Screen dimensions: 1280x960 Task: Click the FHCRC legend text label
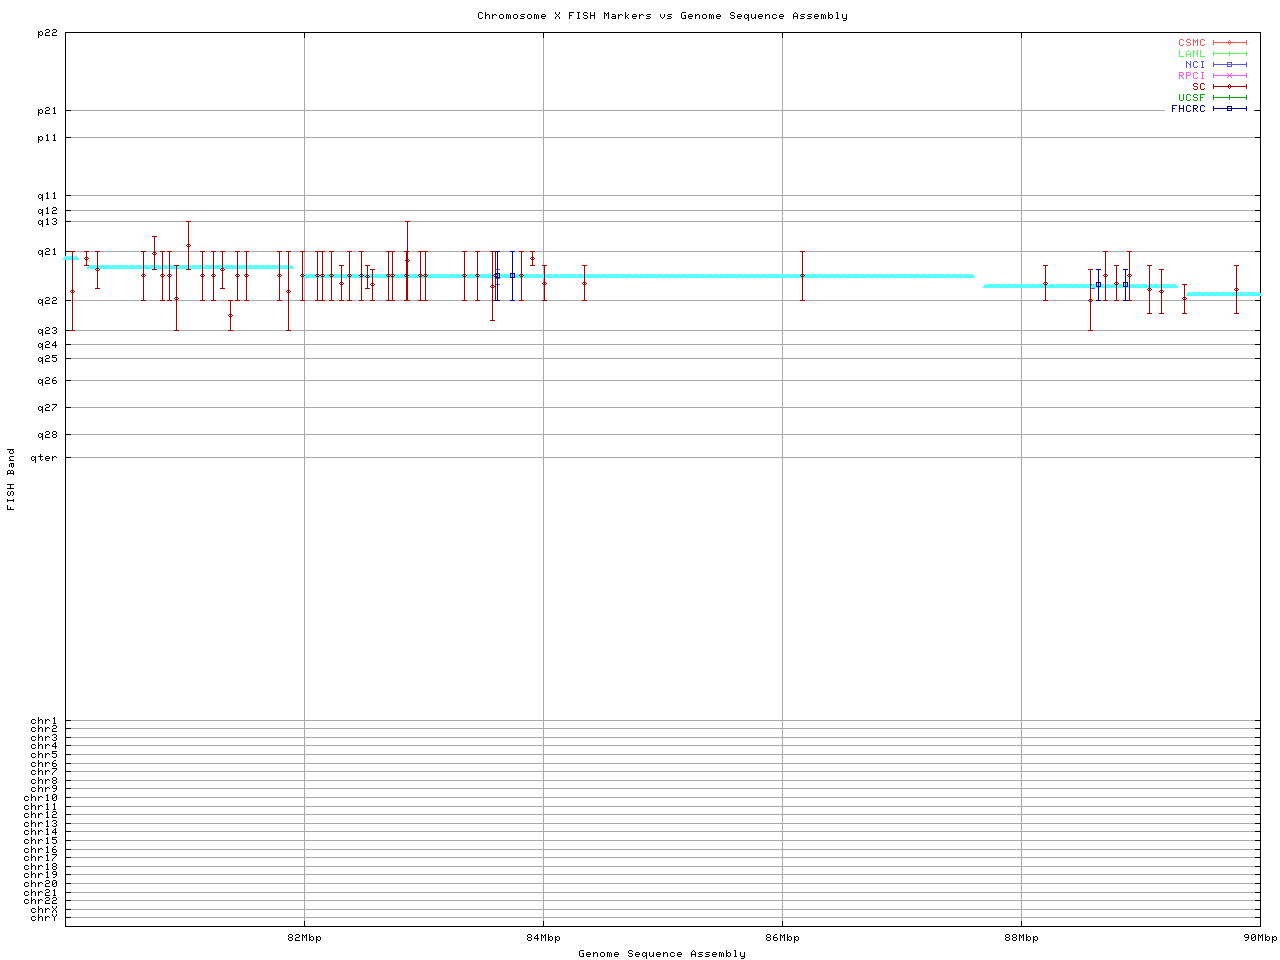1188,109
